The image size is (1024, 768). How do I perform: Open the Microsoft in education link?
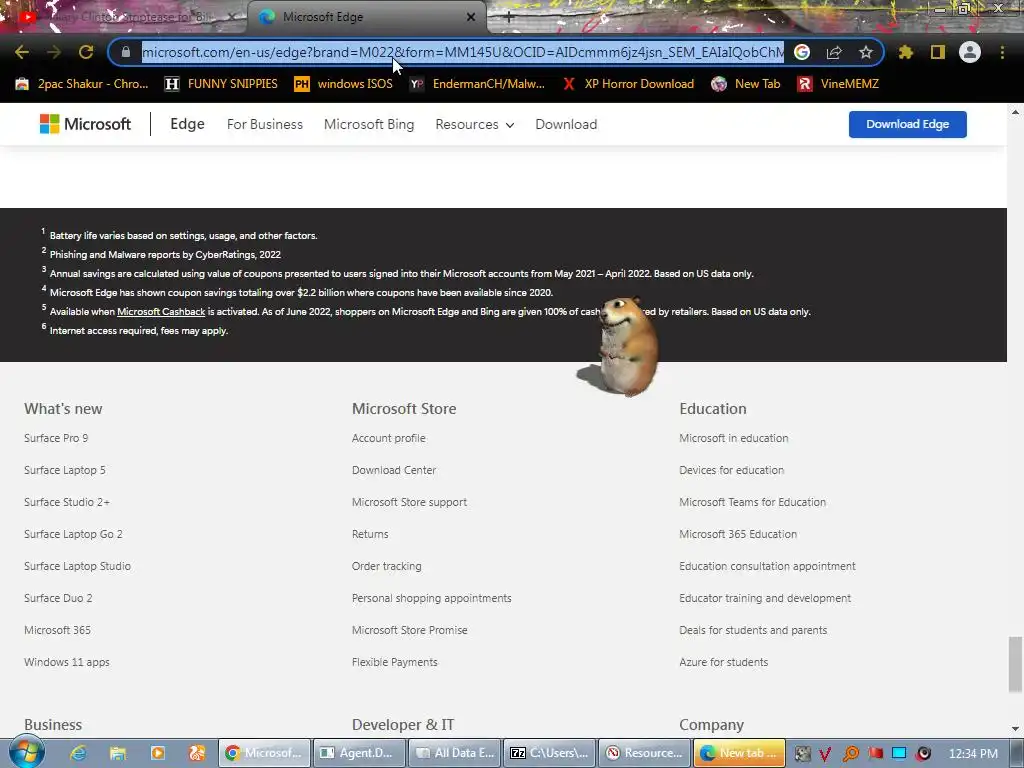tap(733, 438)
